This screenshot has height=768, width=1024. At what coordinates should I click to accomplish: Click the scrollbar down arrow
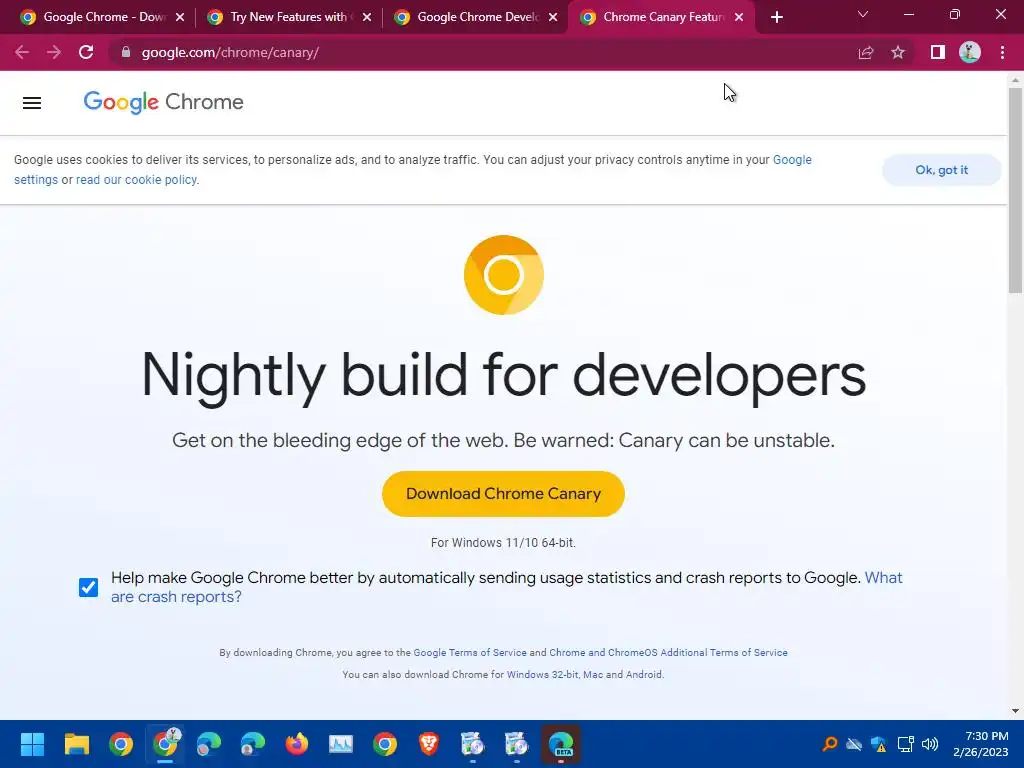1015,711
